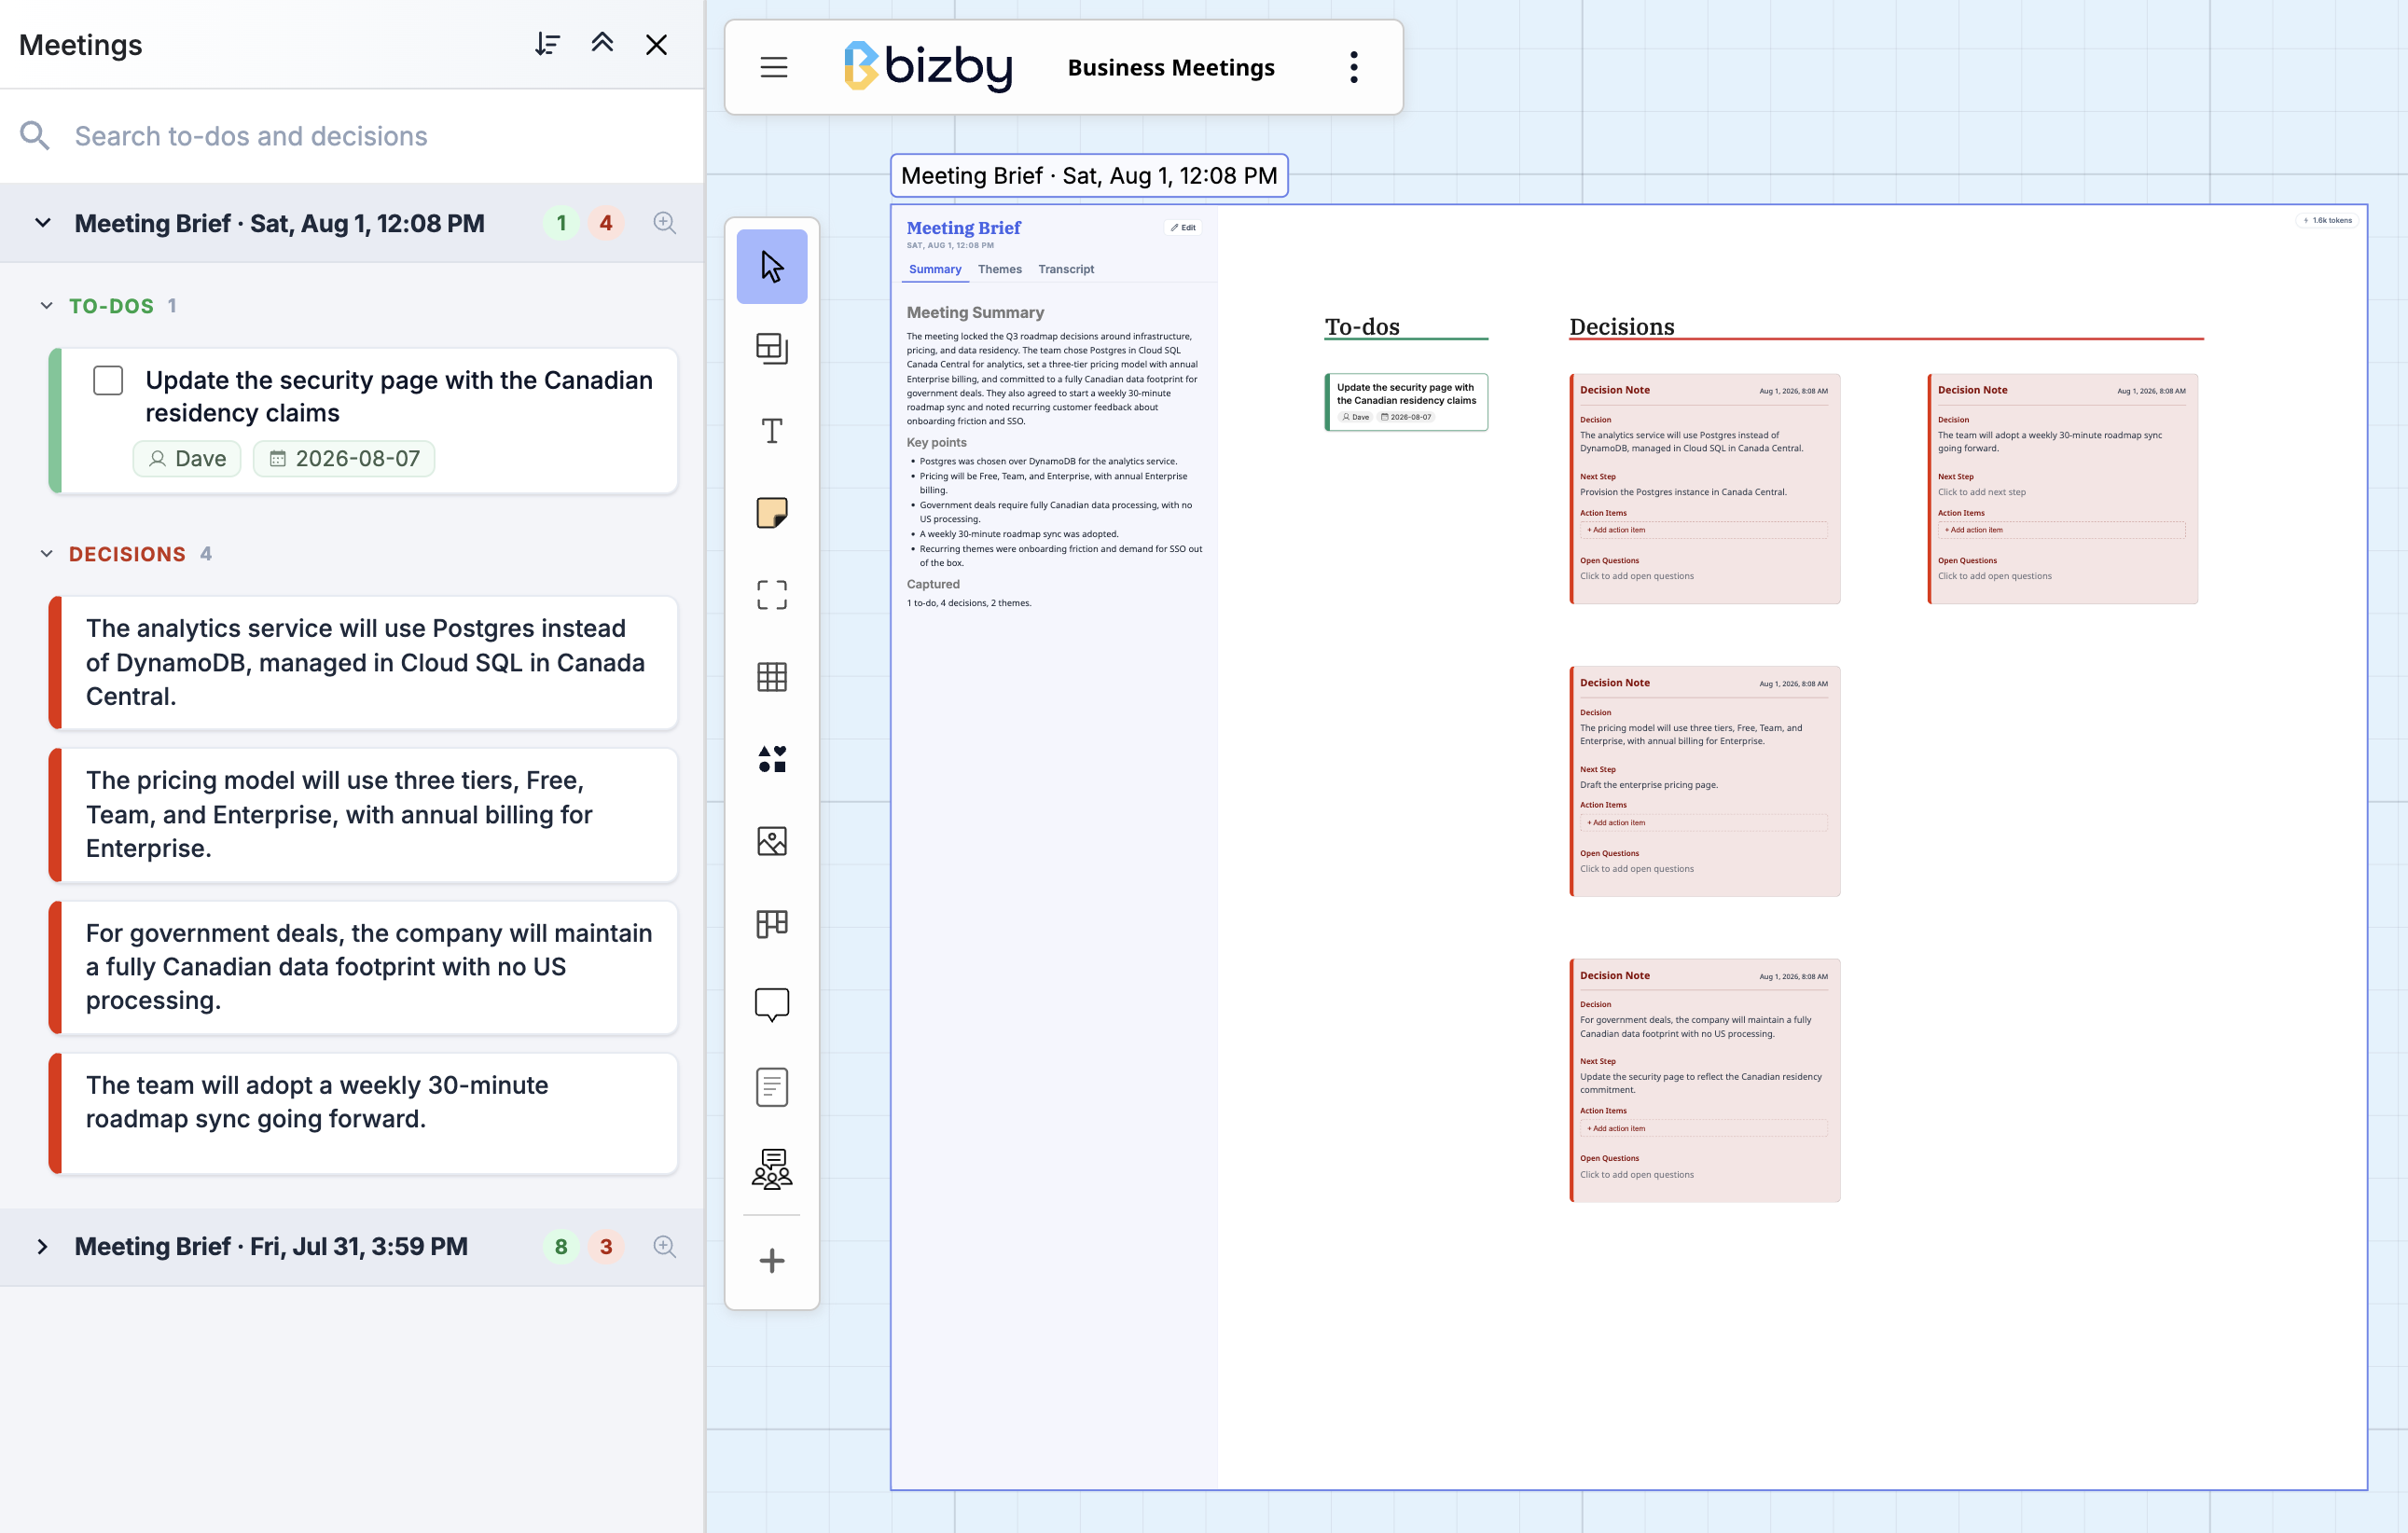Screen dimensions: 2408x1533
Task: Select the image insert tool
Action: pos(771,841)
